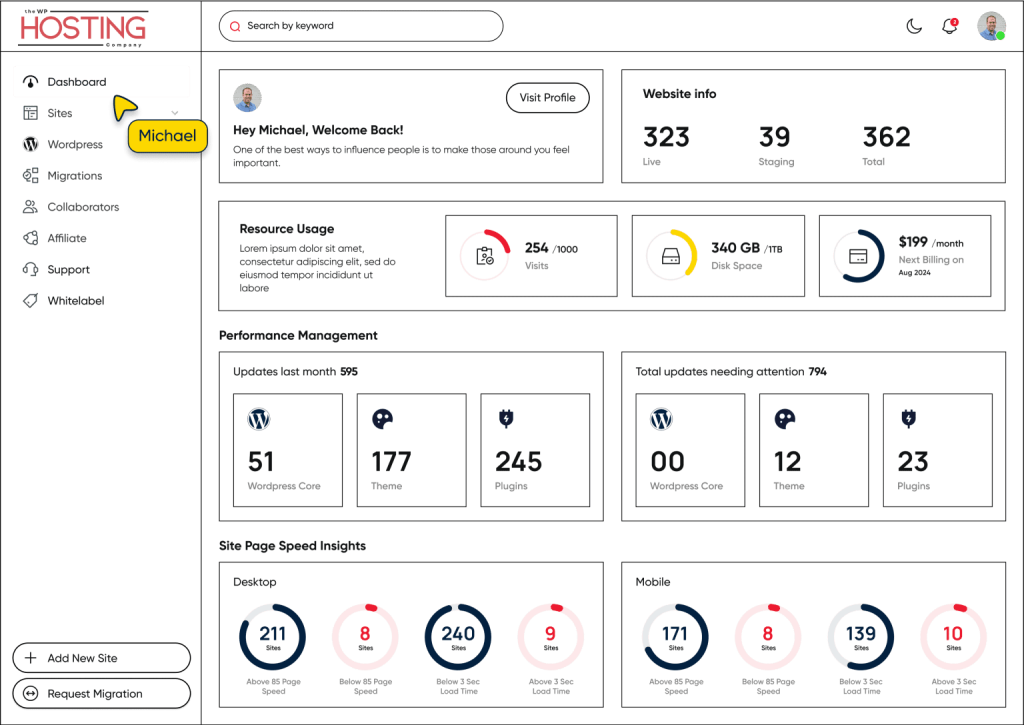Click the Collaborators people icon
Image resolution: width=1024 pixels, height=725 pixels.
30,207
